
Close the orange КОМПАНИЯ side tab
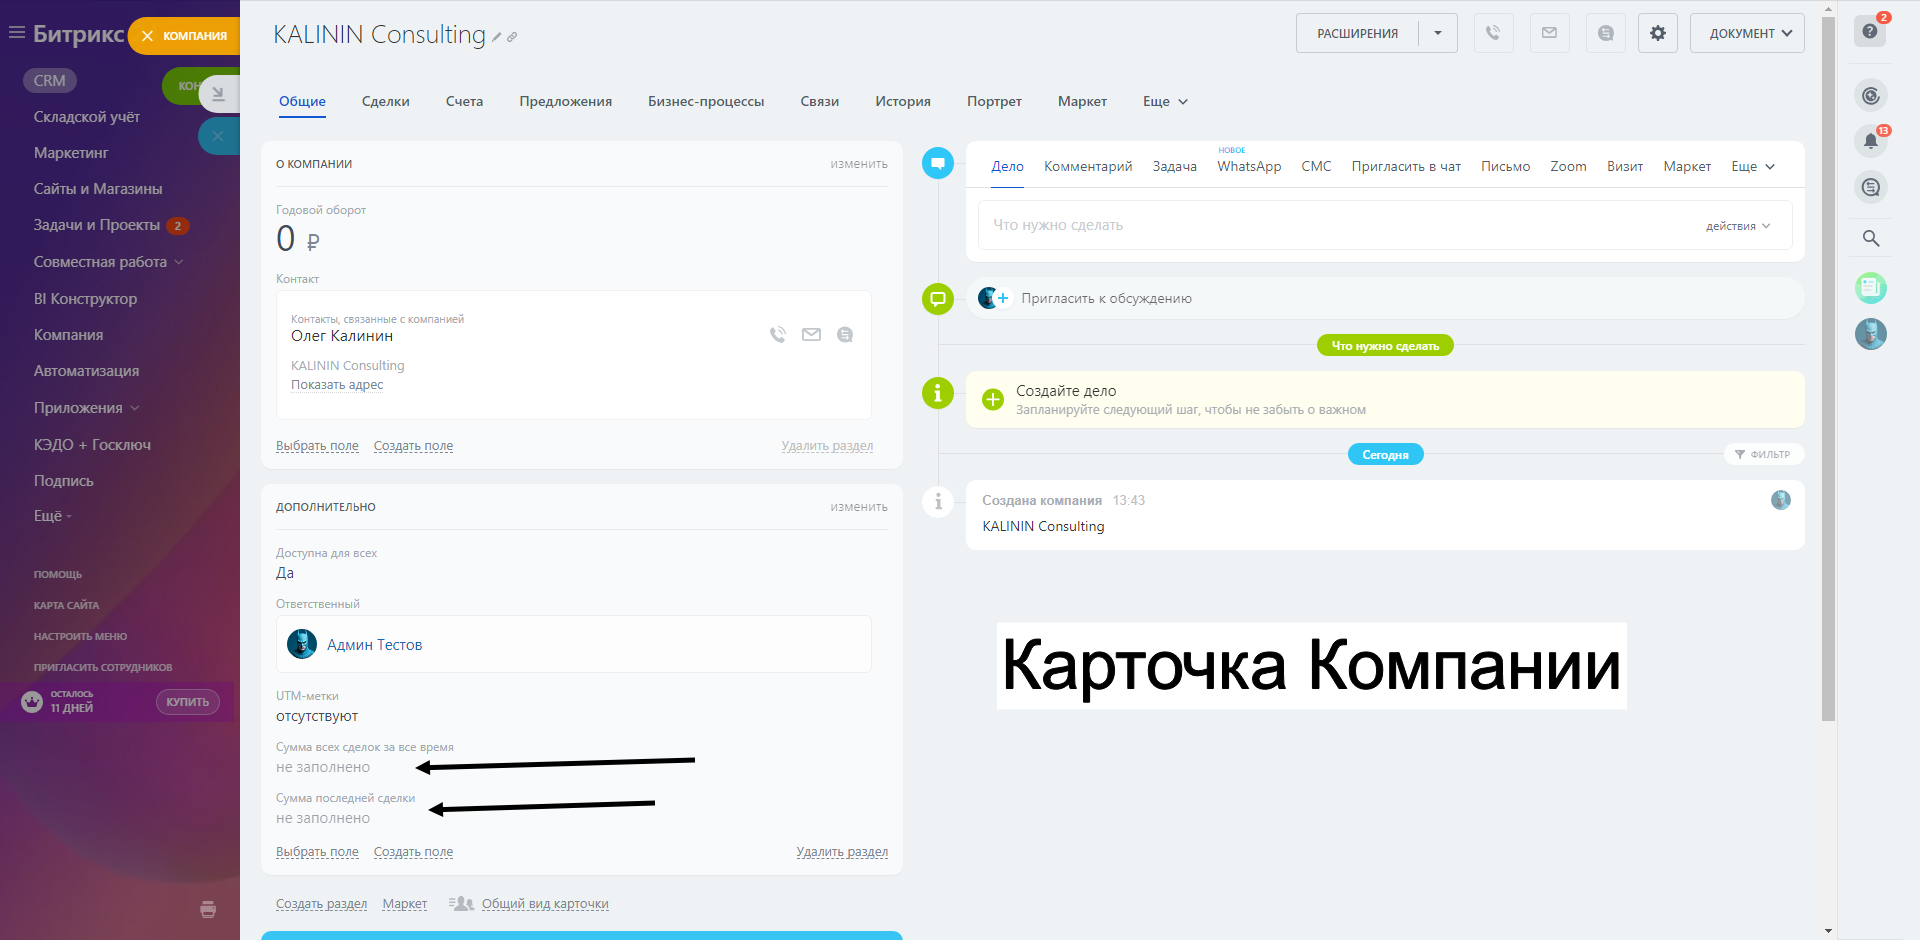click(147, 36)
